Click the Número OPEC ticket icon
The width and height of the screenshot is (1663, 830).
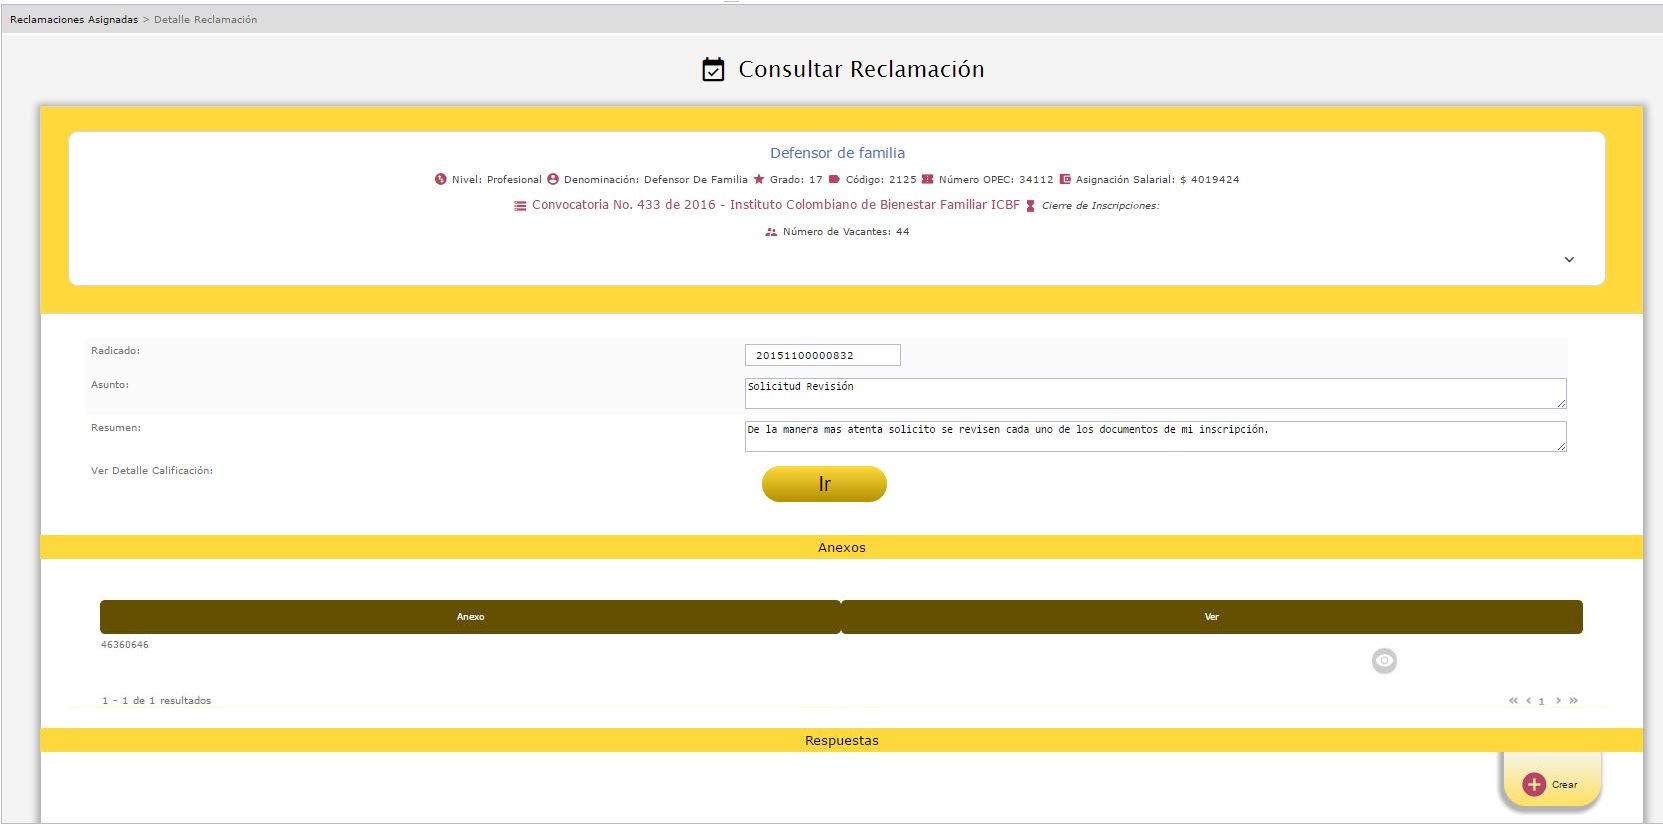928,180
